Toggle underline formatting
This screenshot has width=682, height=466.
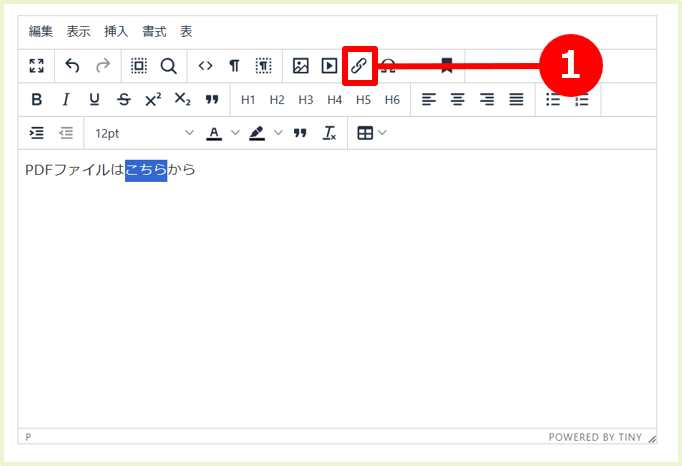(94, 100)
